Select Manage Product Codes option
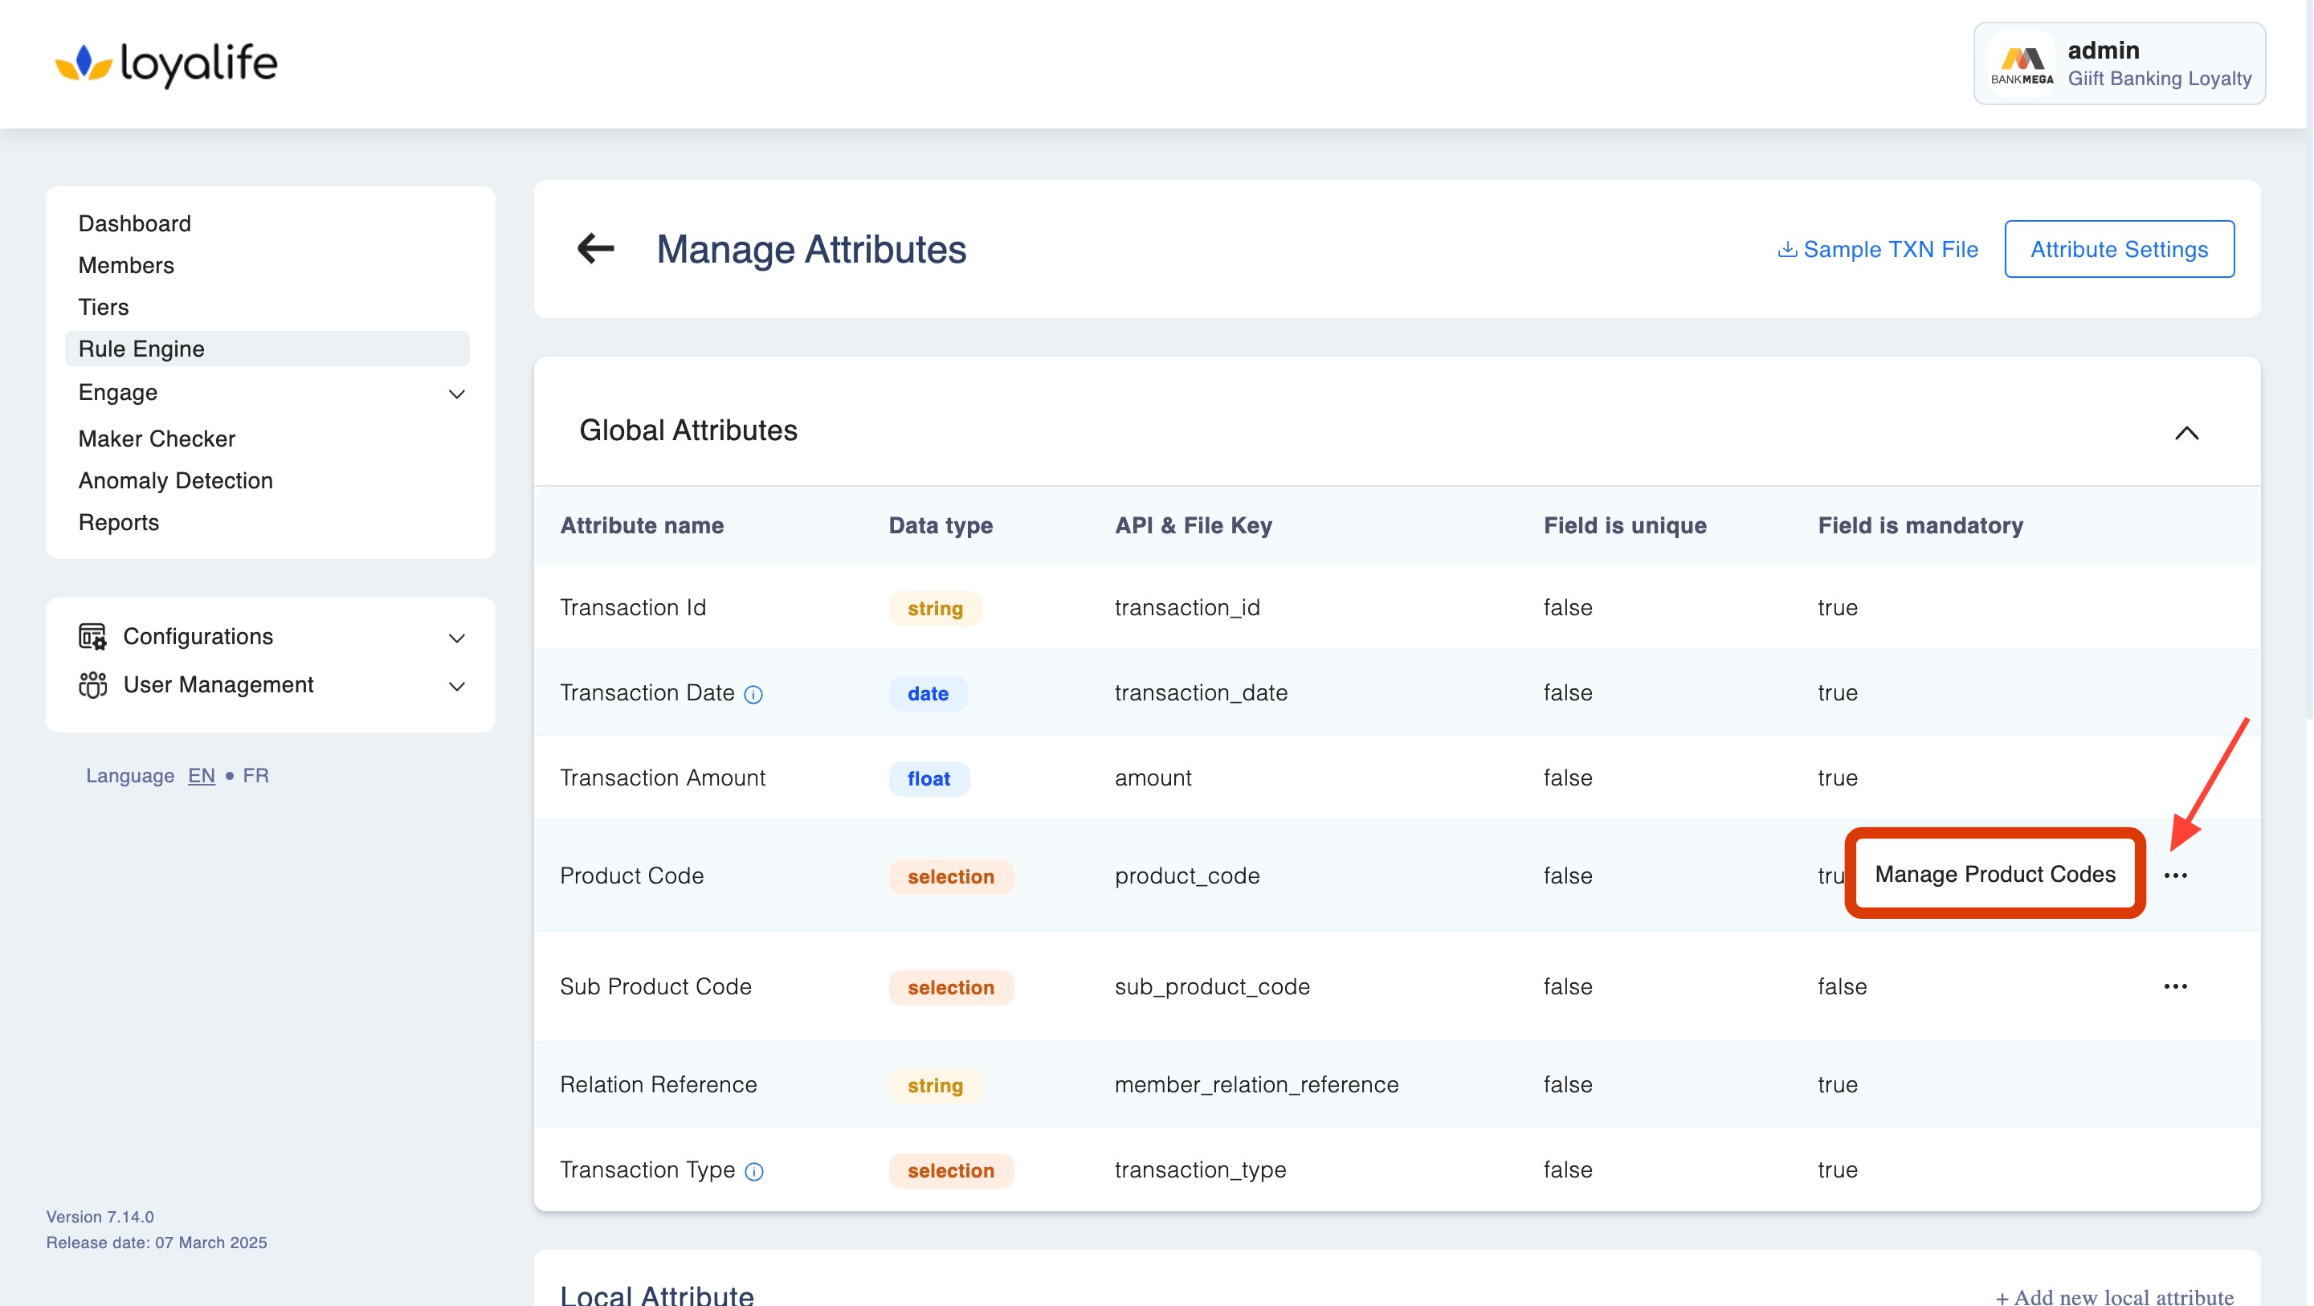The width and height of the screenshot is (2314, 1306). pyautogui.click(x=1994, y=874)
